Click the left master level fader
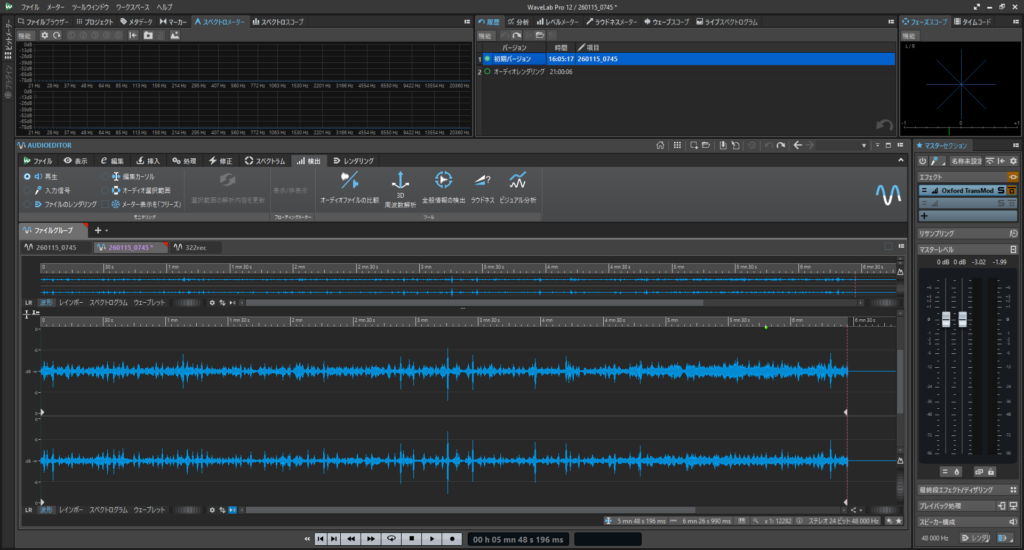 pos(946,318)
